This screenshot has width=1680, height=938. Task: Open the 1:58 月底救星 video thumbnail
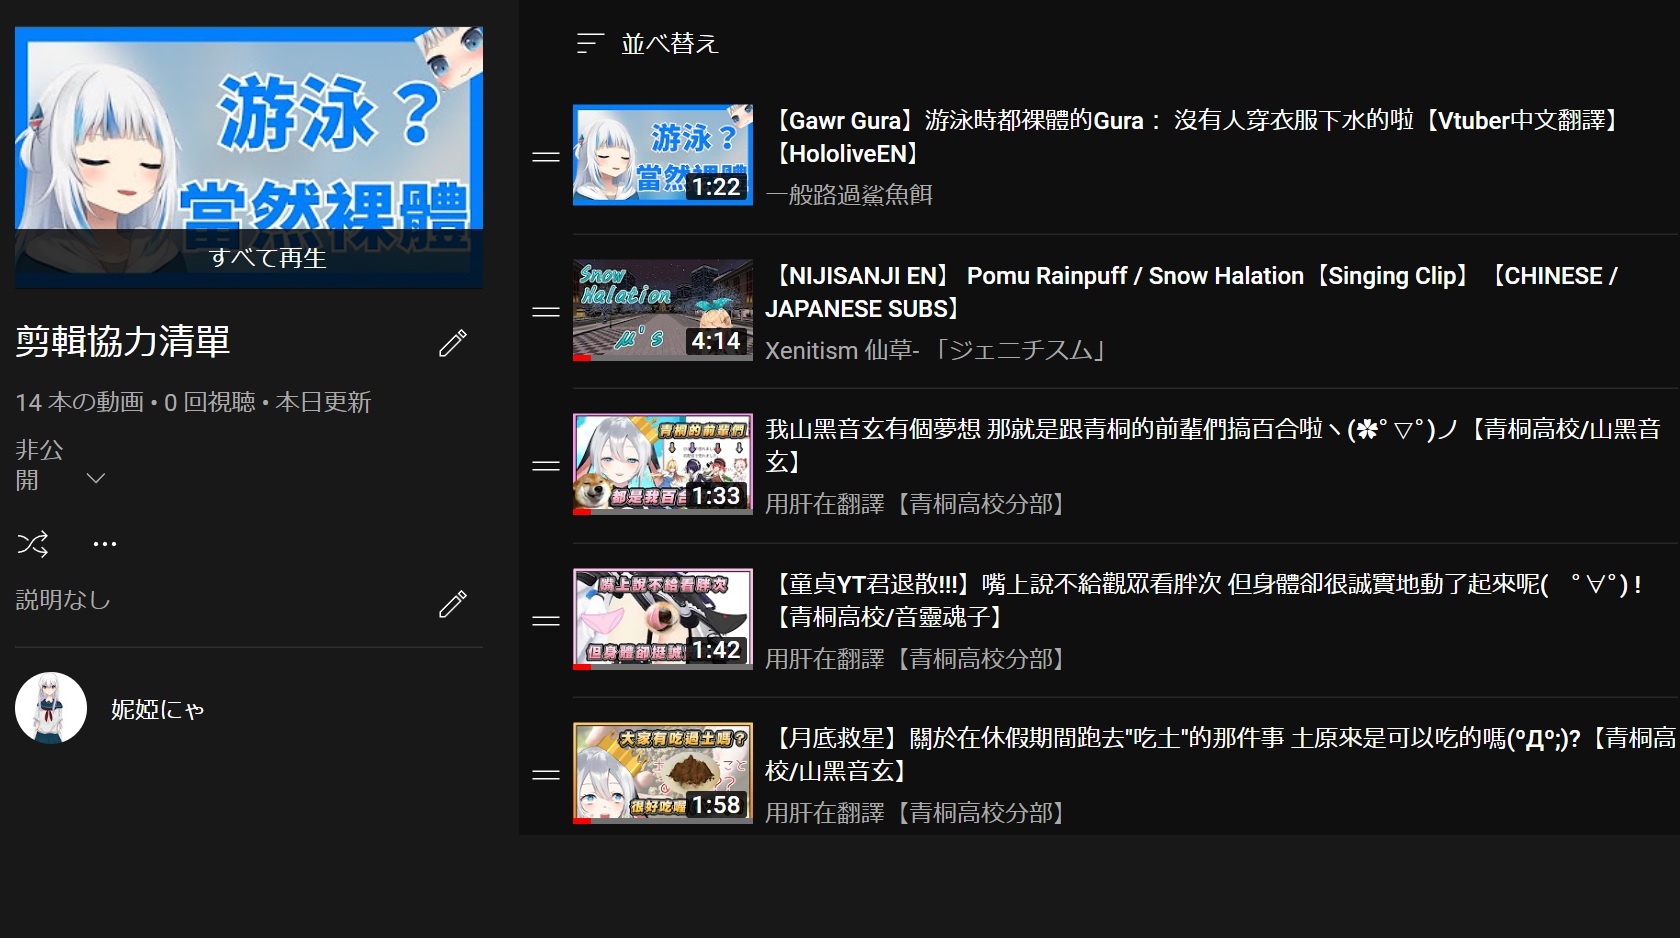pyautogui.click(x=662, y=773)
